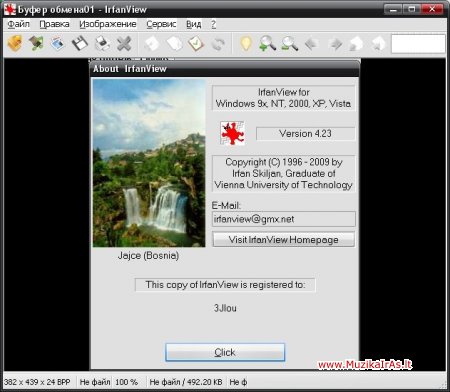Click the Zoom Out magnifier icon
Image resolution: width=450 pixels, height=392 pixels.
click(x=289, y=43)
